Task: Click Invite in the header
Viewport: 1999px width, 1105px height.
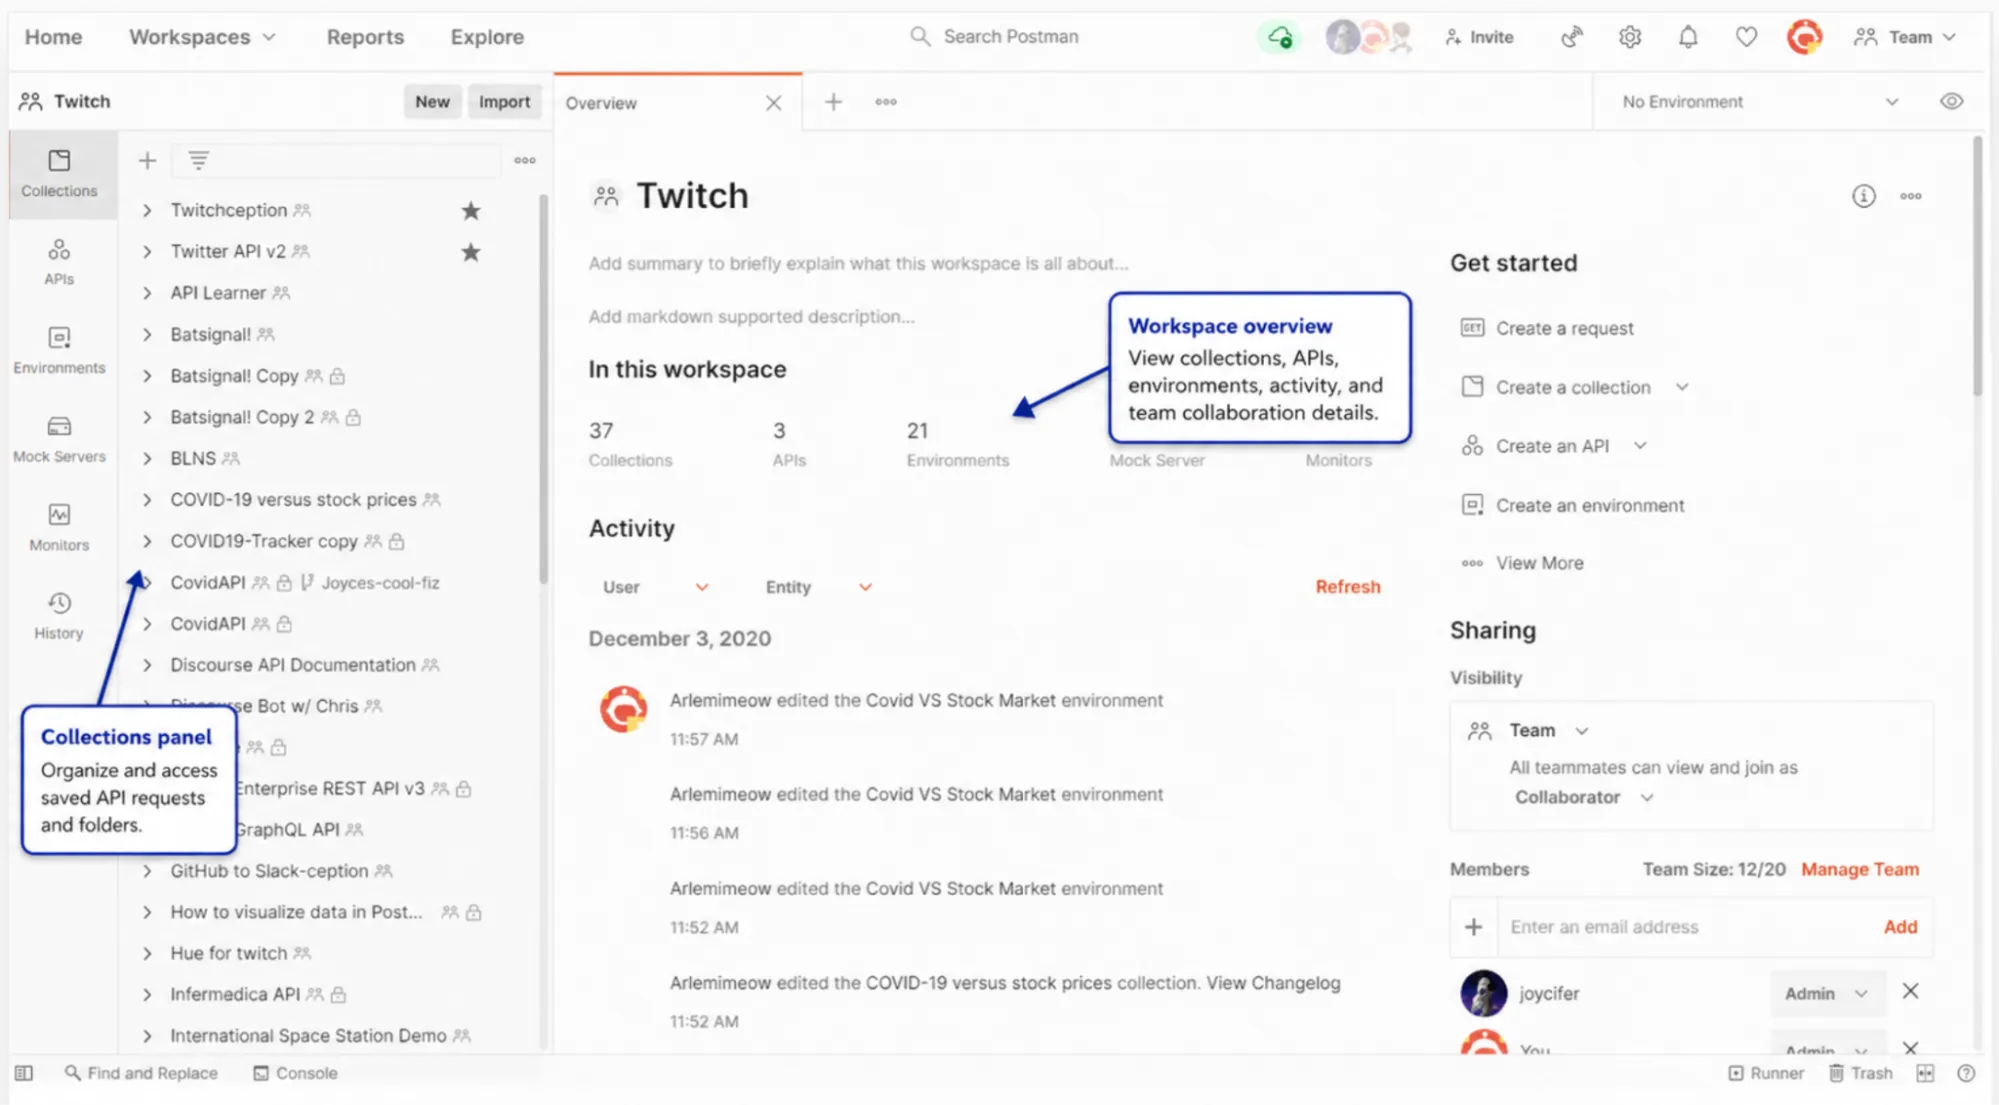Action: (x=1479, y=37)
